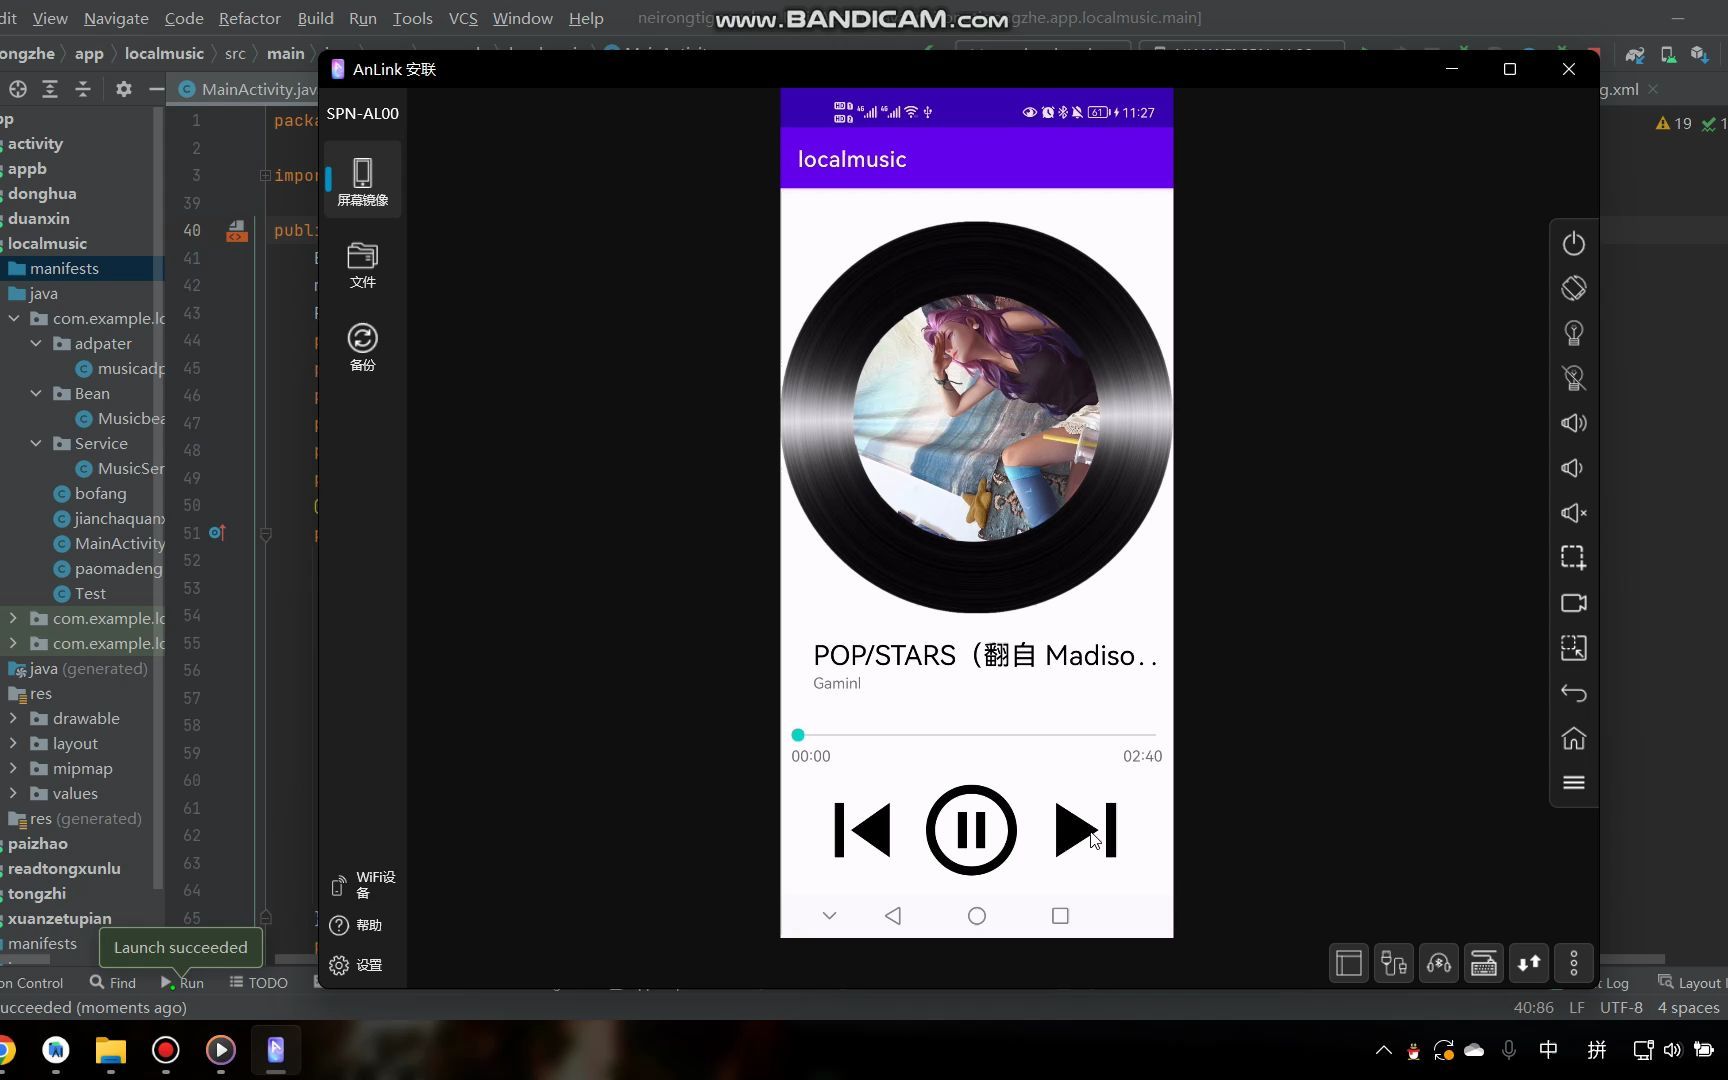Click the power icon in AnLink sidebar

(x=1573, y=243)
